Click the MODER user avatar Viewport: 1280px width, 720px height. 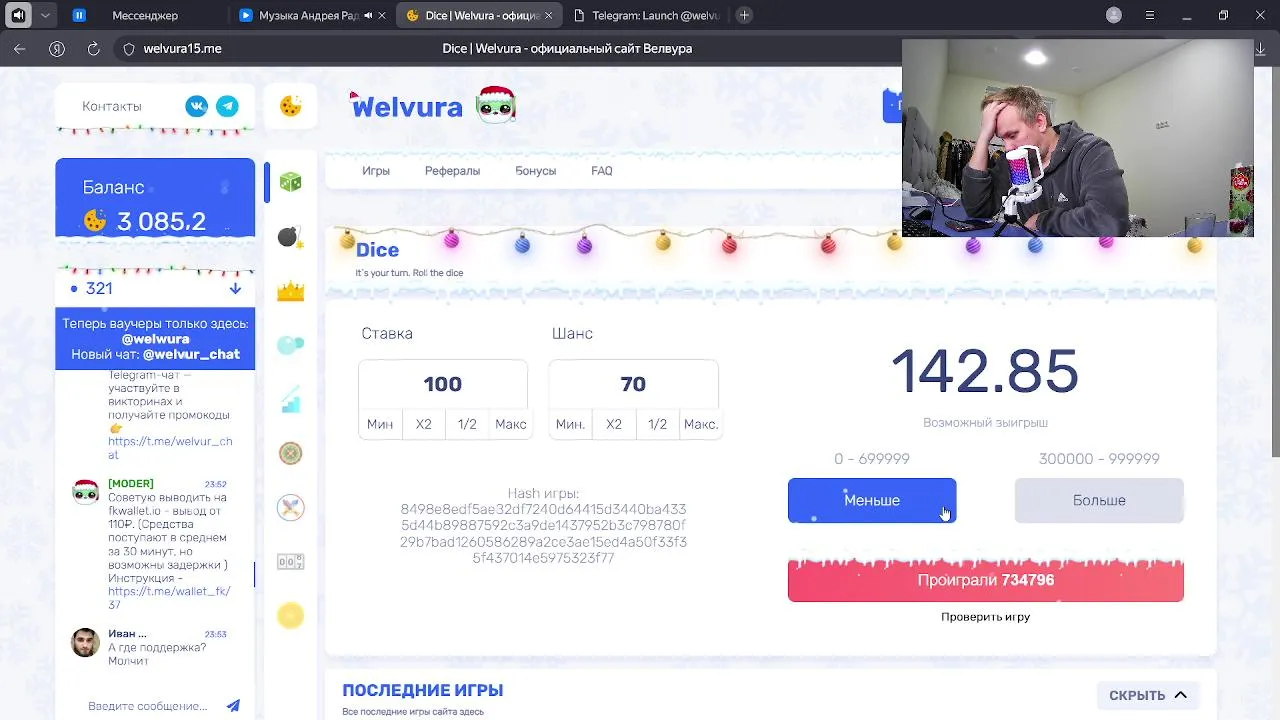86,491
